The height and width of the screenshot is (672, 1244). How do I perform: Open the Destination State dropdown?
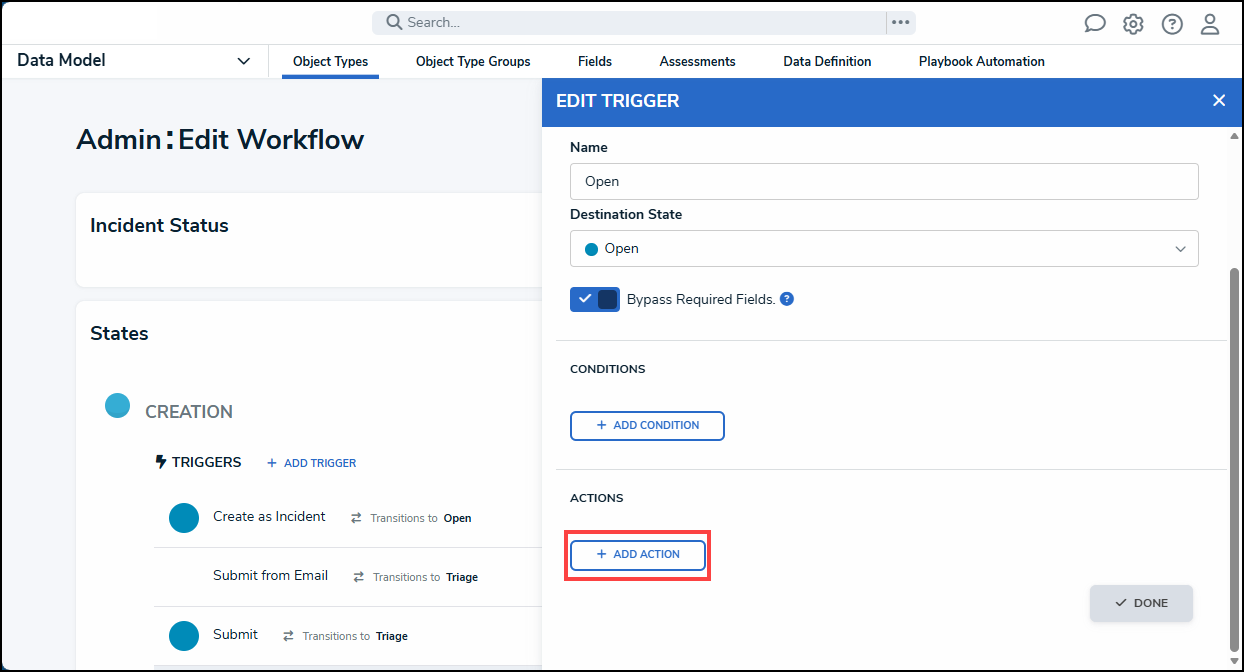click(884, 248)
